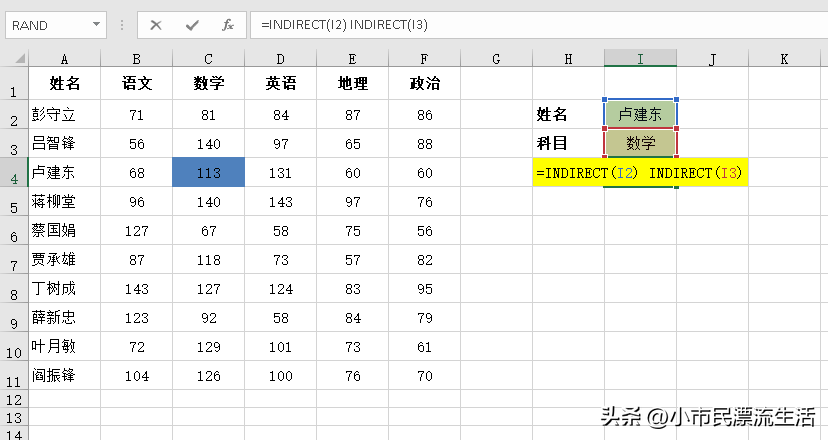This screenshot has width=828, height=440.
Task: Select row 12 header
Action: pos(14,399)
